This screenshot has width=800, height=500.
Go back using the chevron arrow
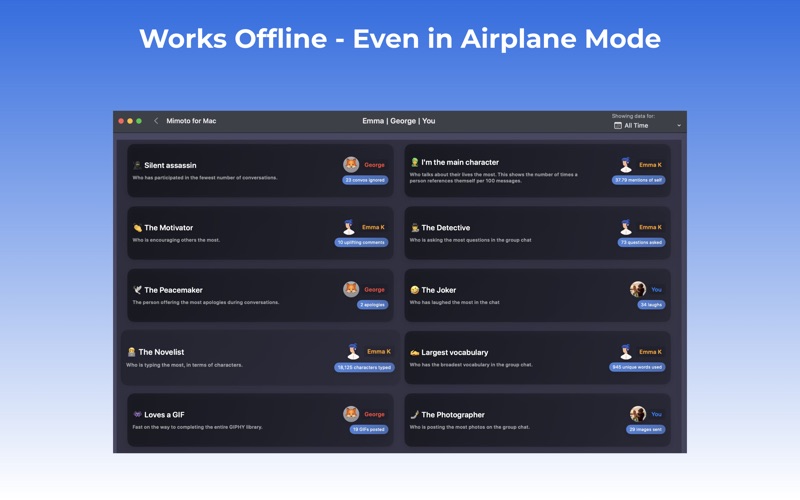156,121
